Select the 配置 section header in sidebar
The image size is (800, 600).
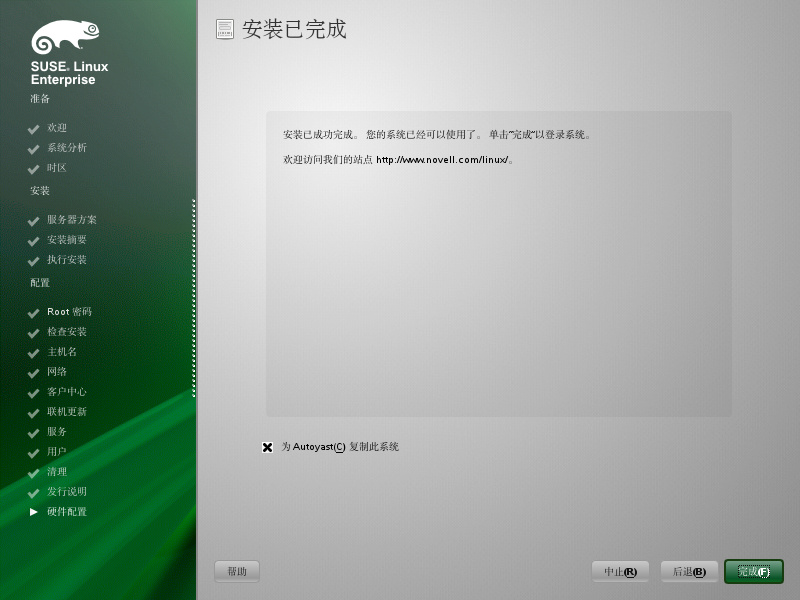(x=38, y=283)
